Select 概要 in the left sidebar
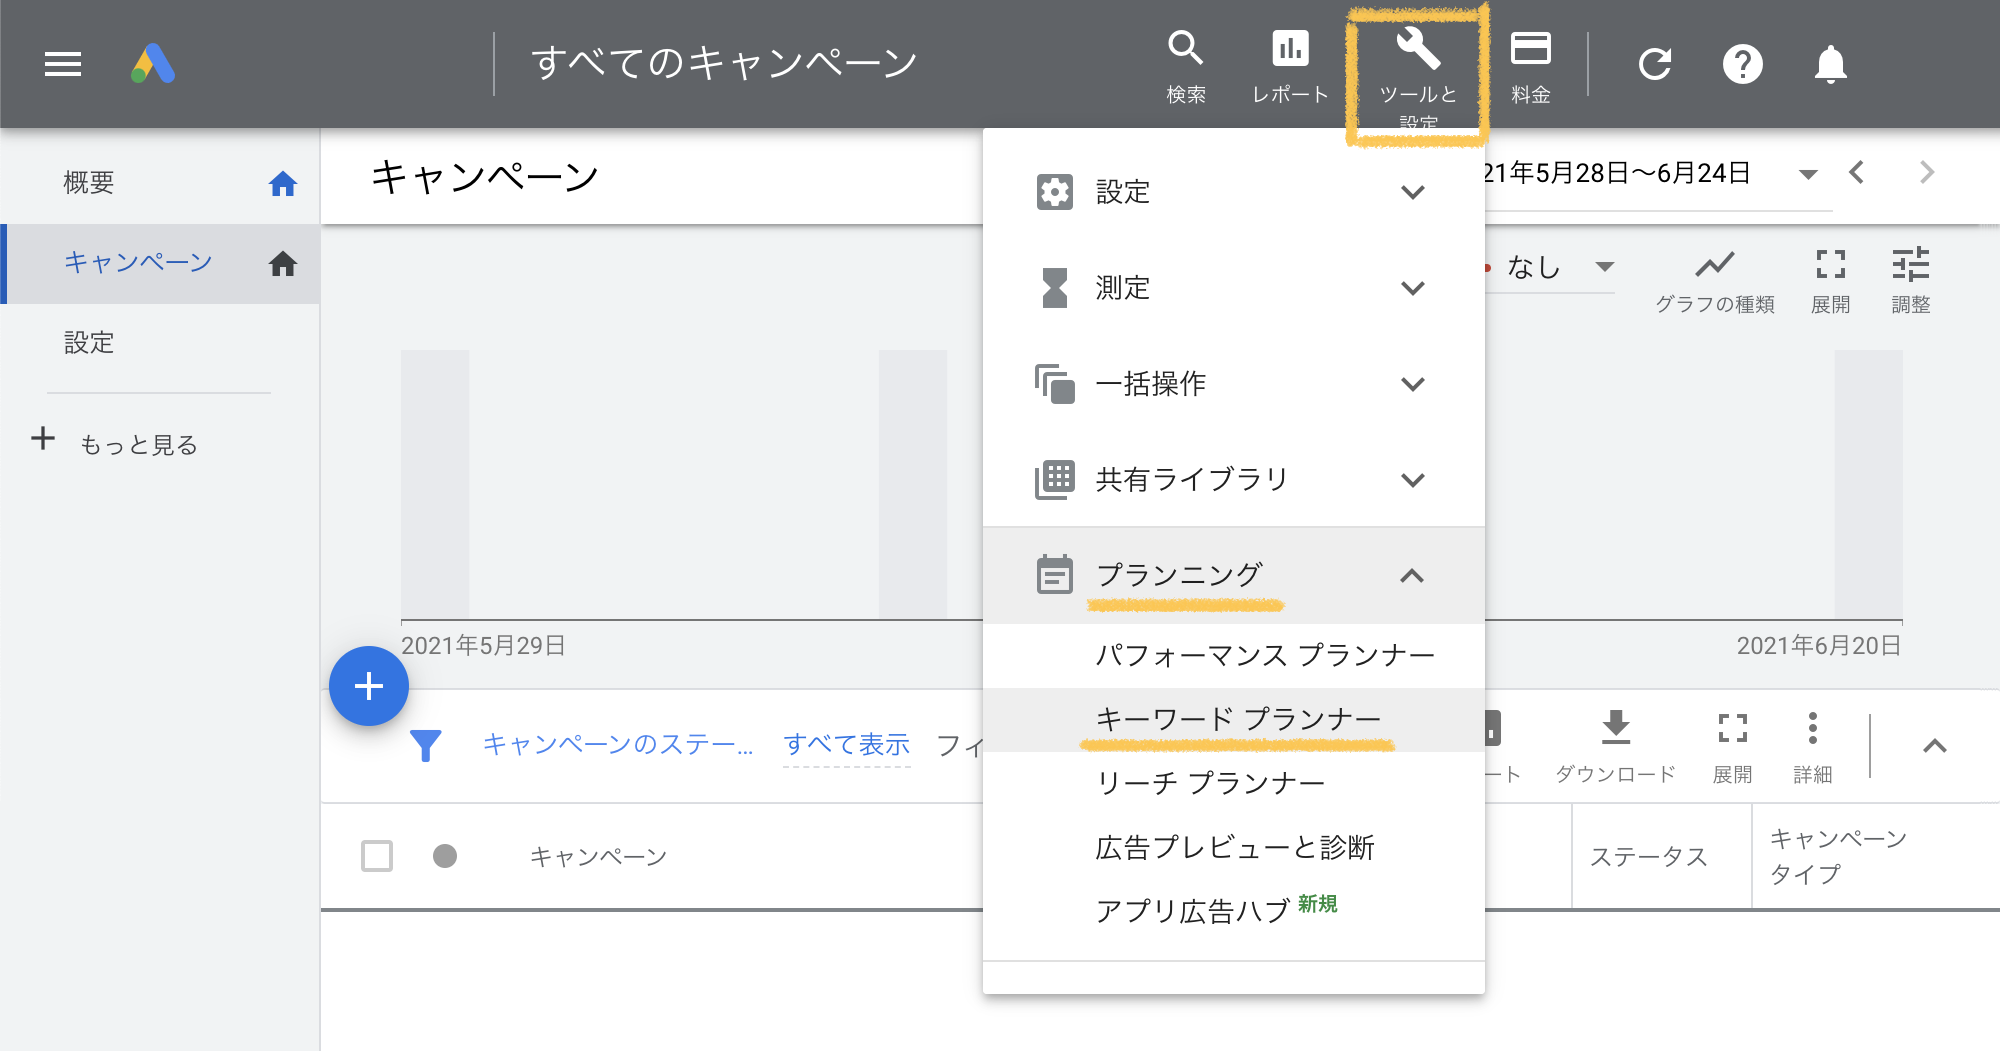 coord(88,183)
